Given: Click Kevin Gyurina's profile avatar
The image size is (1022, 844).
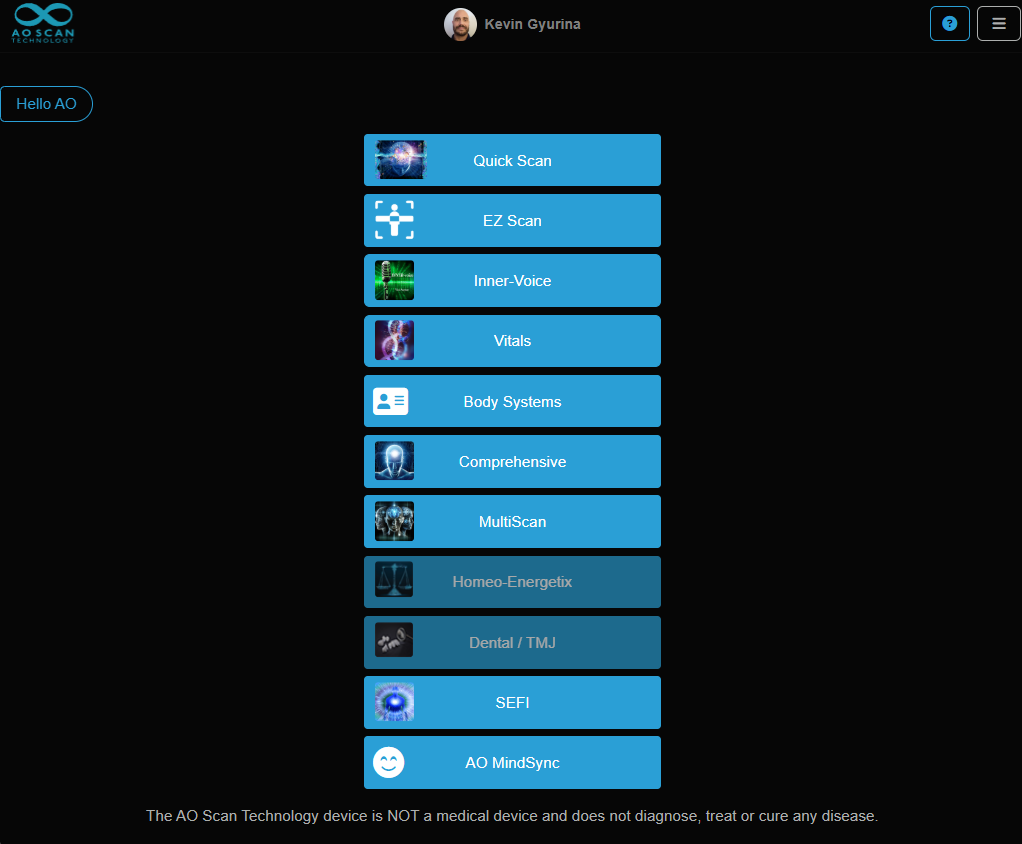Looking at the screenshot, I should click(x=460, y=24).
